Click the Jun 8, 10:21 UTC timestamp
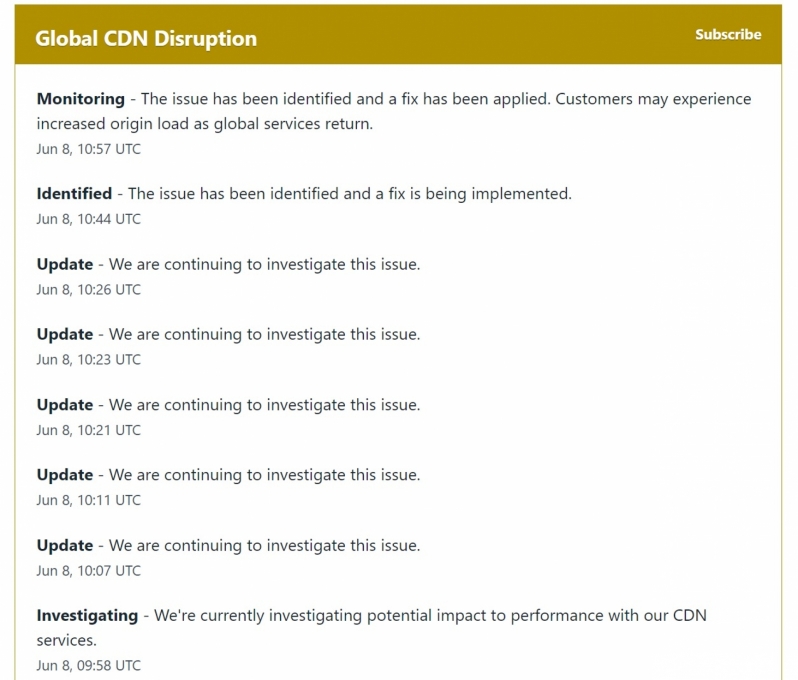This screenshot has height=680, width=798. click(x=89, y=430)
